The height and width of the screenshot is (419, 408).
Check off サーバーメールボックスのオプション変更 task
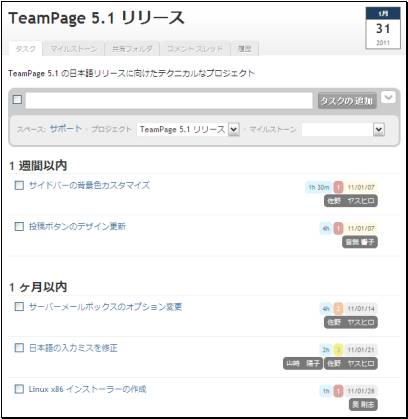tap(19, 307)
